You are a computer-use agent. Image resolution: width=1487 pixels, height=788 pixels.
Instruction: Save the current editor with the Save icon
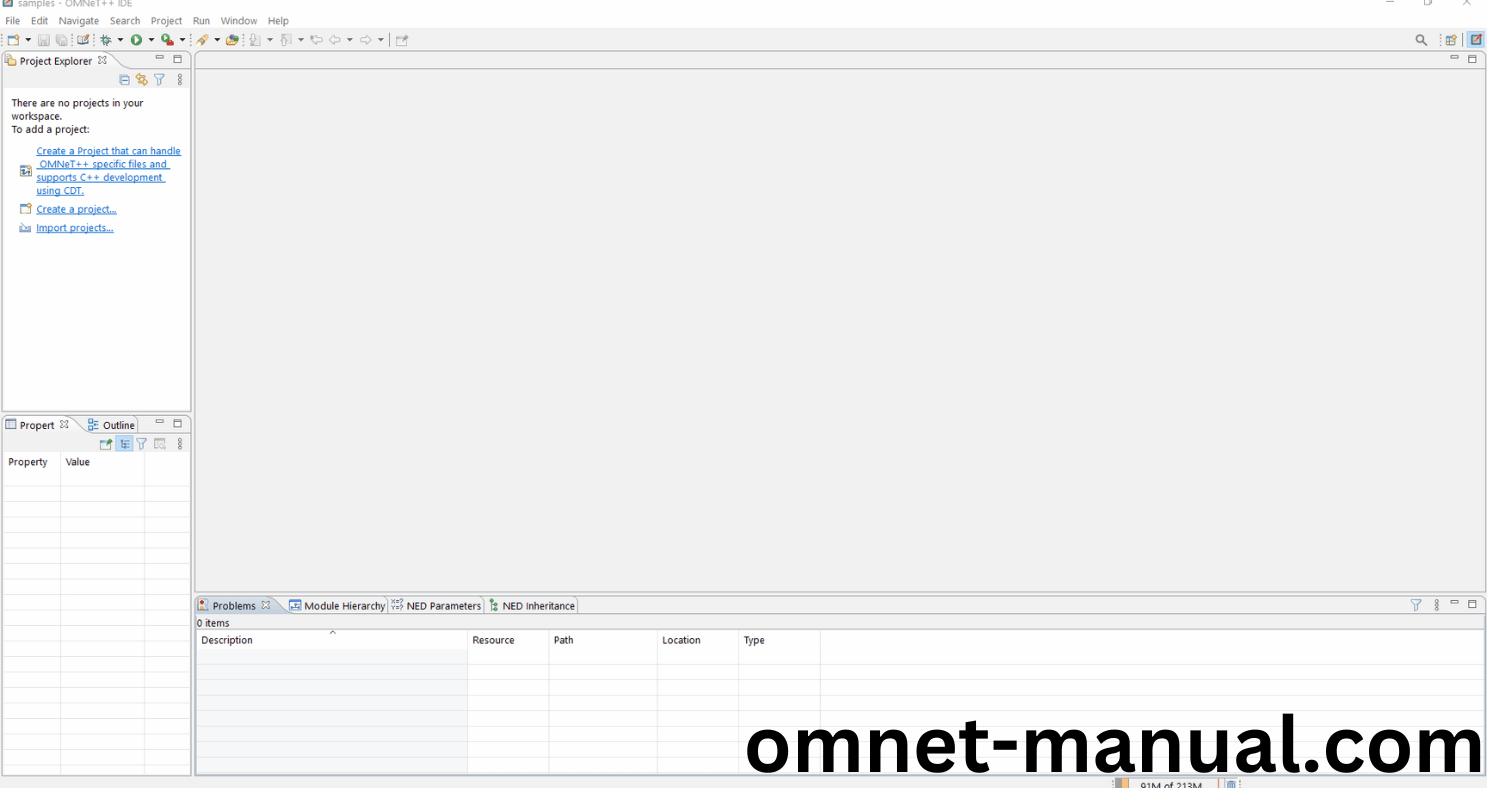pos(43,39)
